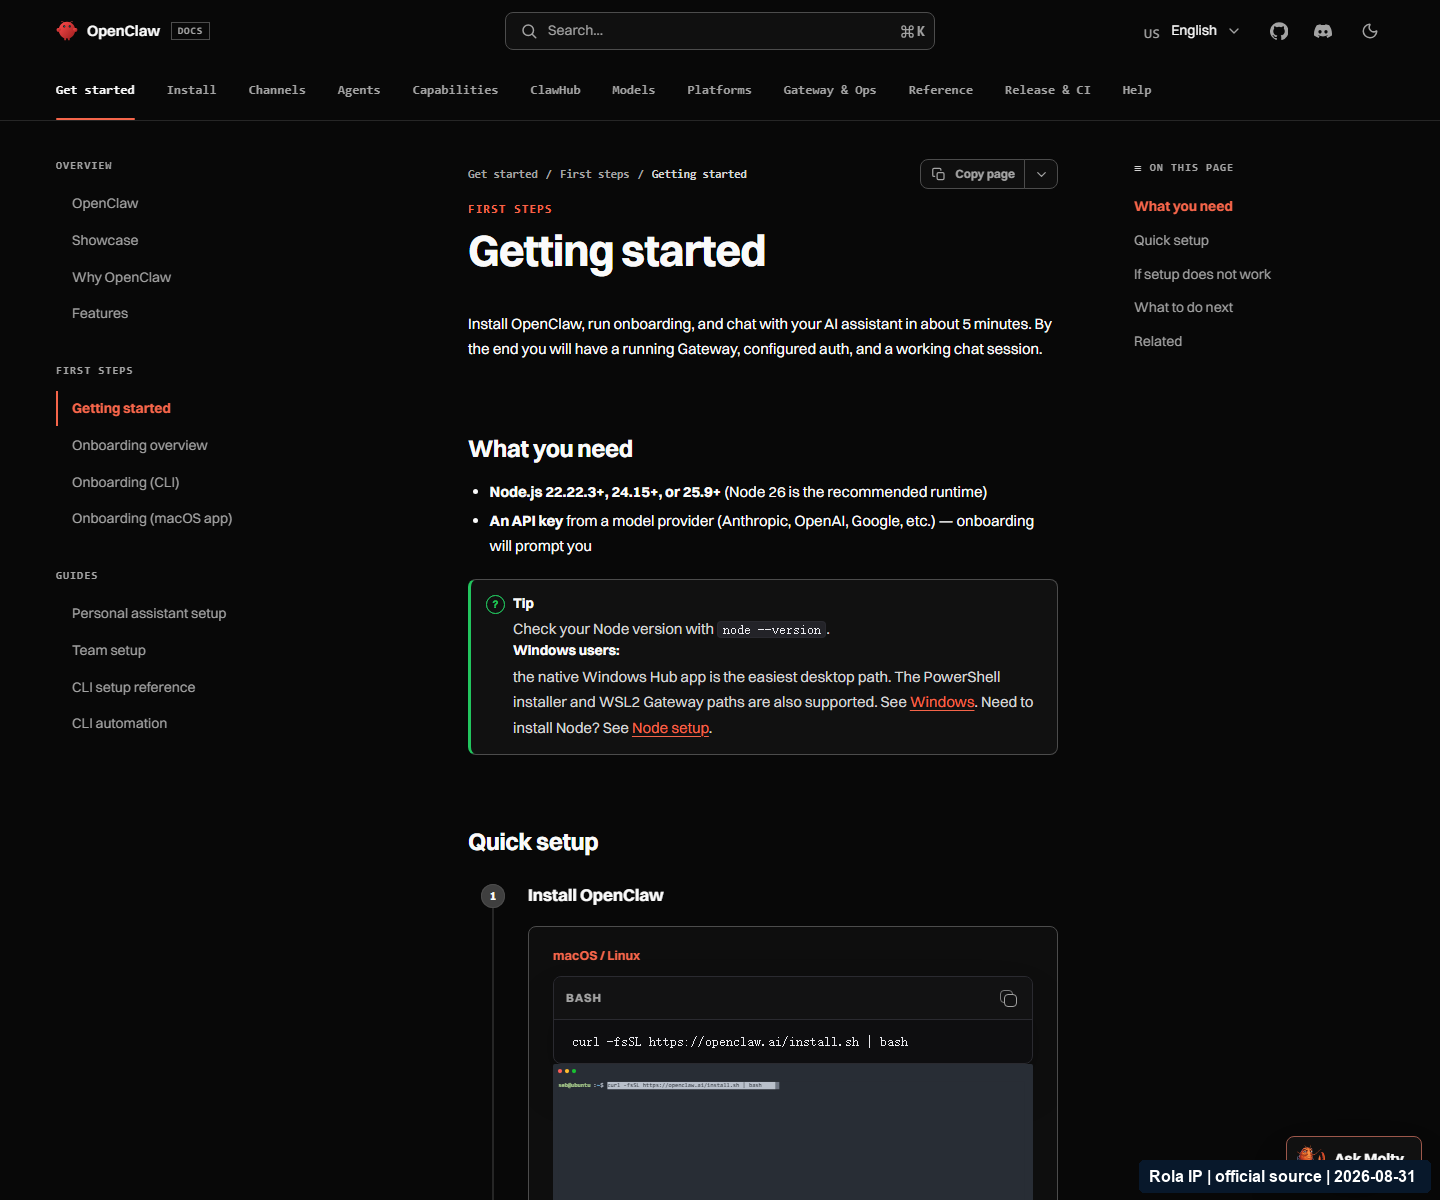Switch to the ClawHub tab
The height and width of the screenshot is (1200, 1440).
[555, 90]
